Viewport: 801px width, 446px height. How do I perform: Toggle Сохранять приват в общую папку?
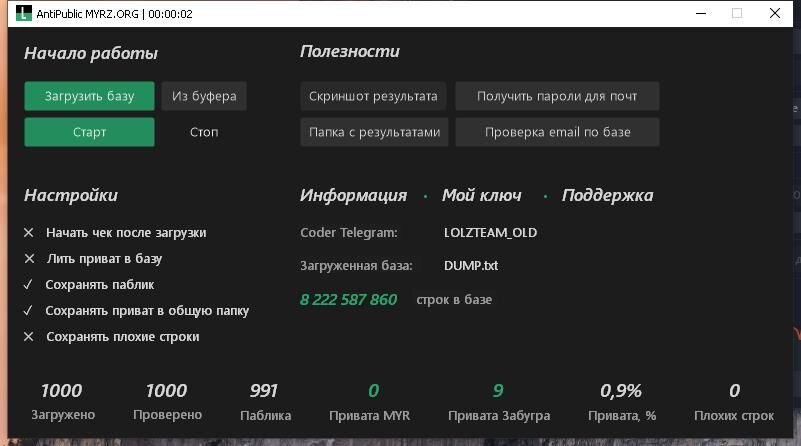(136, 311)
